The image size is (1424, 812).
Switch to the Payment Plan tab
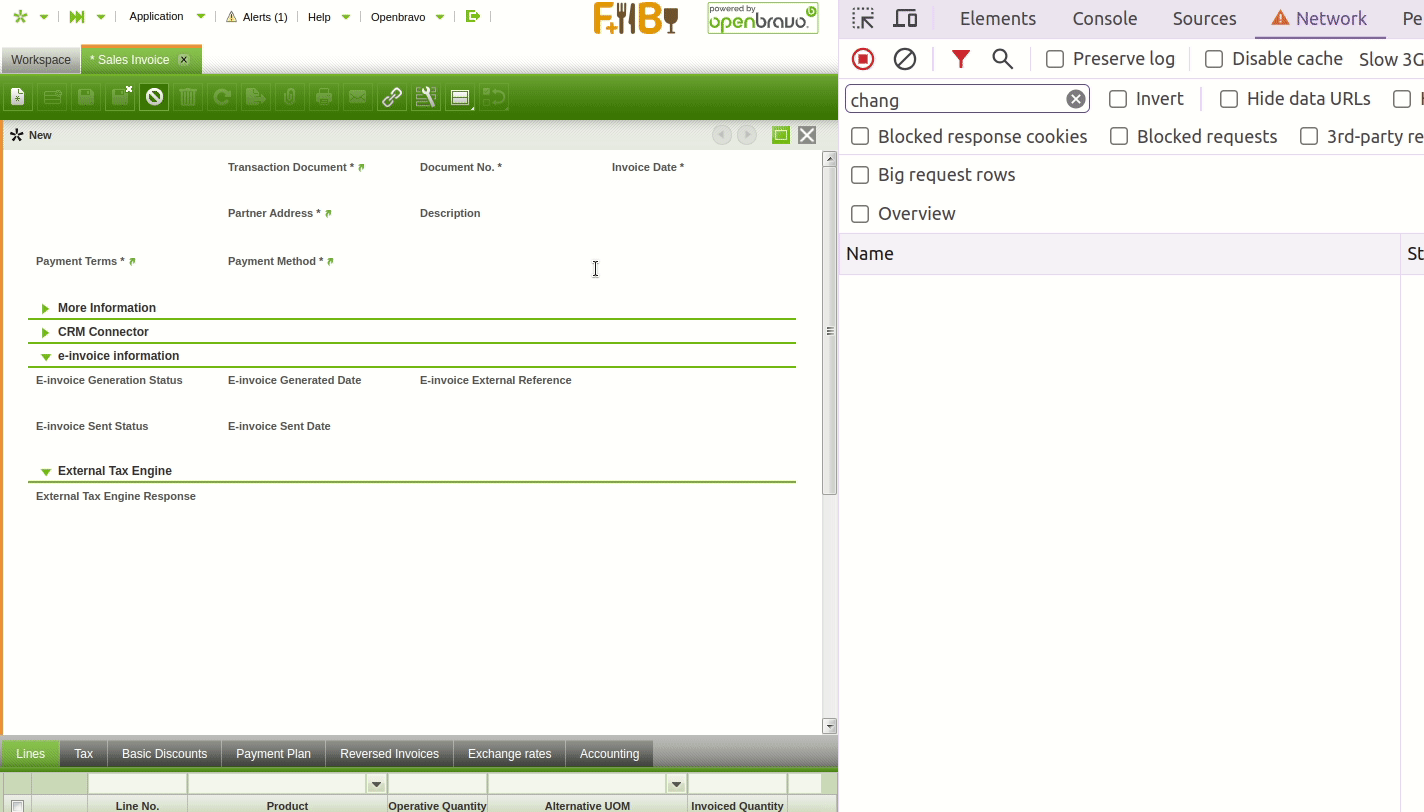(x=273, y=754)
